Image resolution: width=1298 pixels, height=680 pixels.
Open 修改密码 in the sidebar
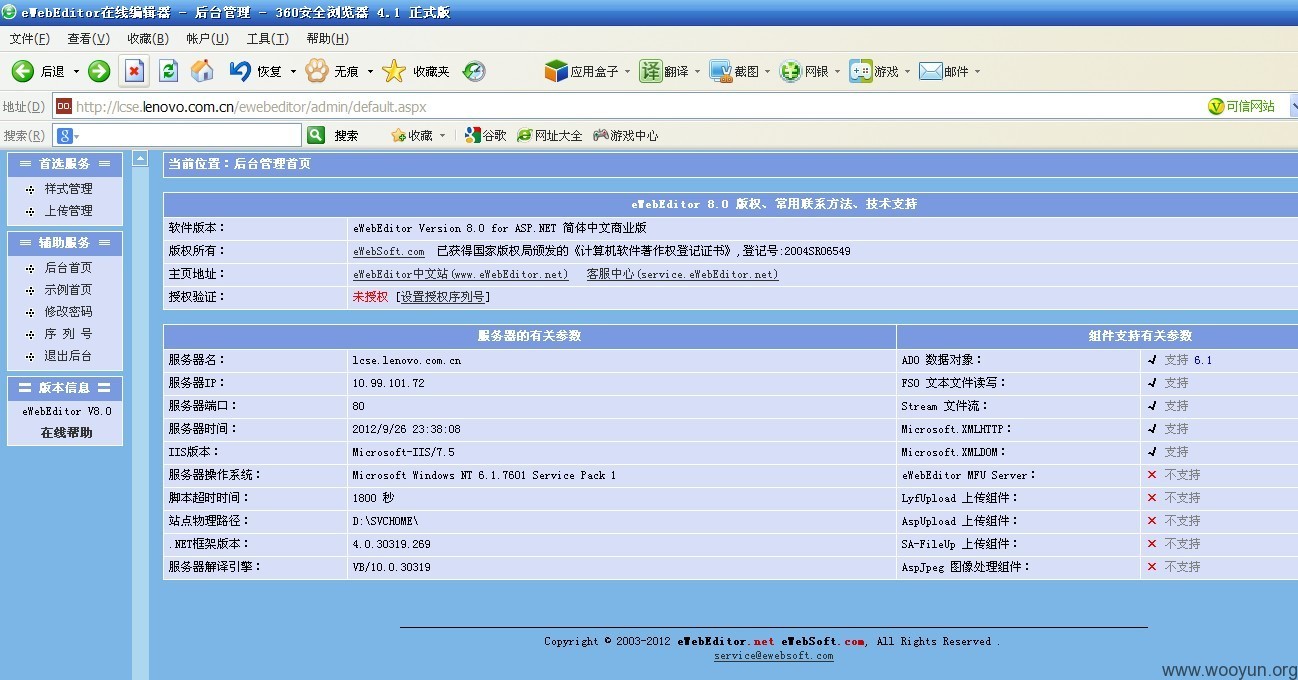click(68, 311)
